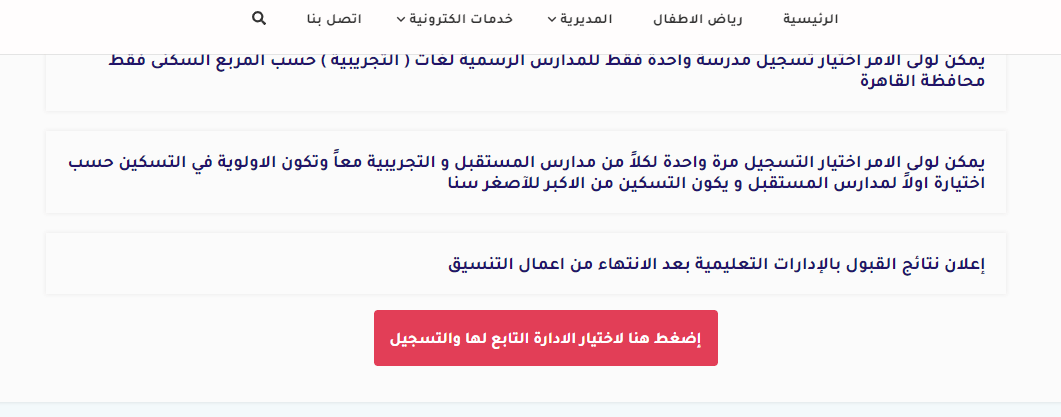The height and width of the screenshot is (417, 1061).
Task: Click red button إضغط هنا لاختيار الادارة
Action: coord(545,338)
